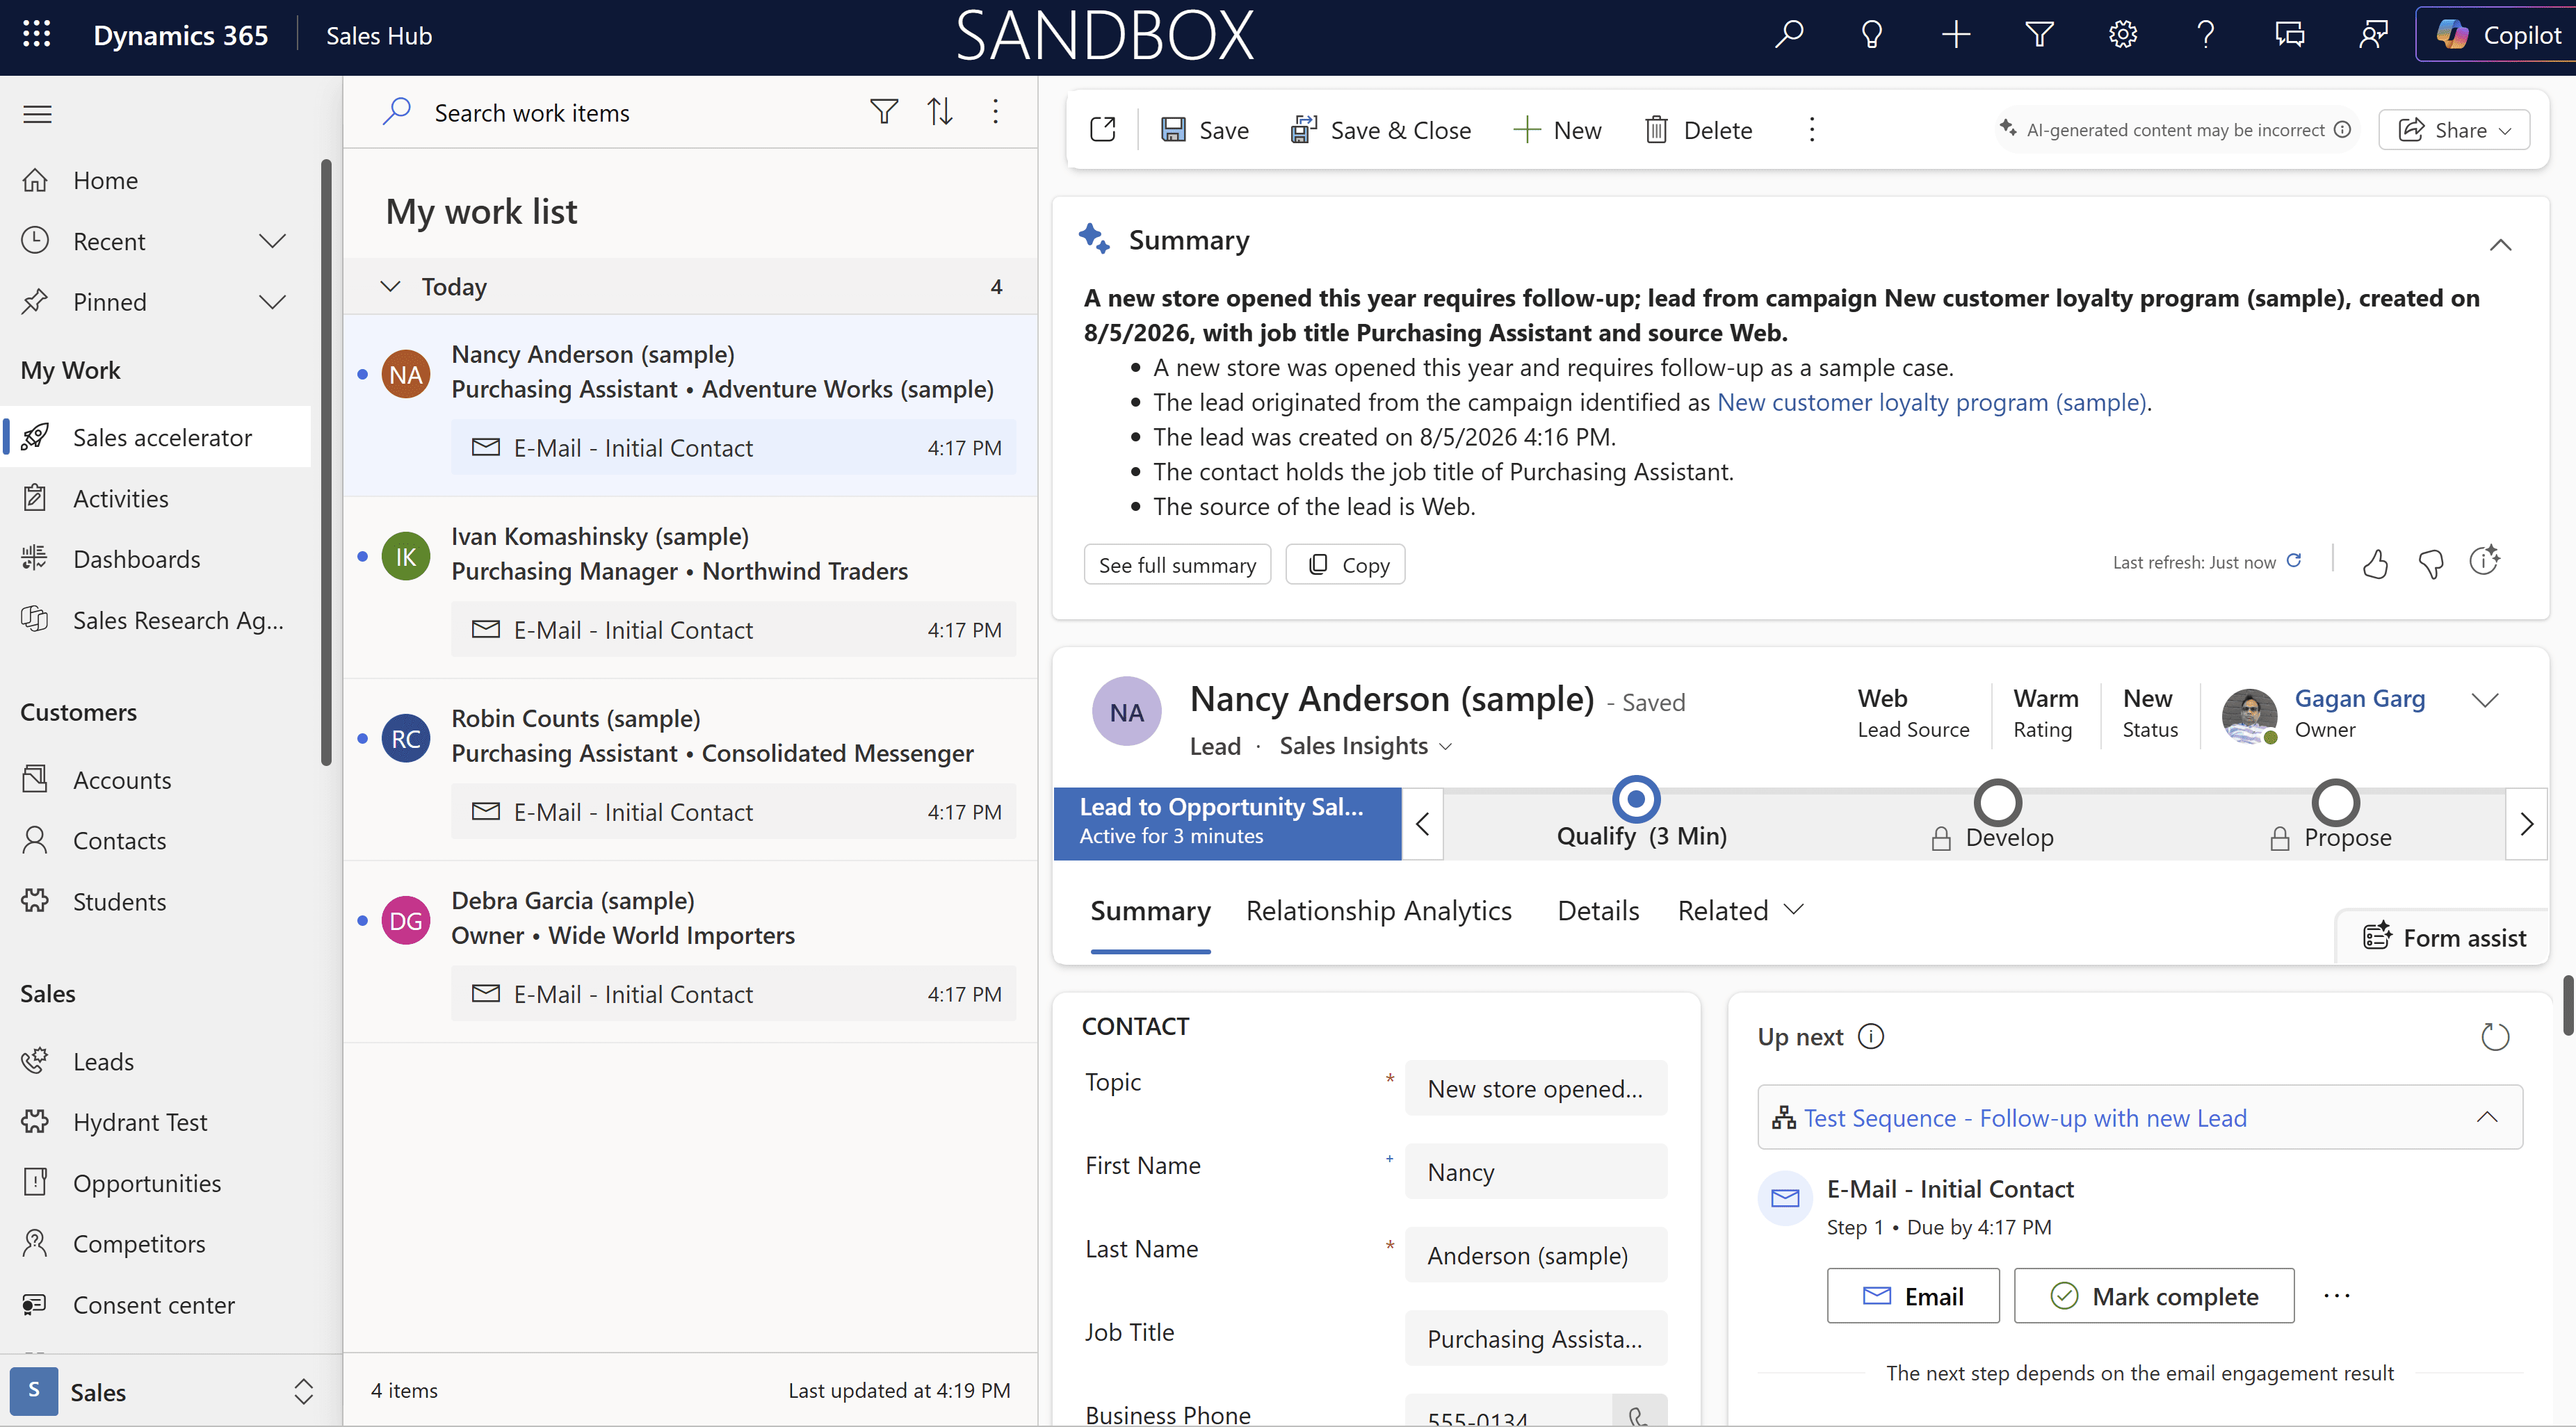2576x1427 pixels.
Task: Open Dashboards in sidebar
Action: point(136,559)
